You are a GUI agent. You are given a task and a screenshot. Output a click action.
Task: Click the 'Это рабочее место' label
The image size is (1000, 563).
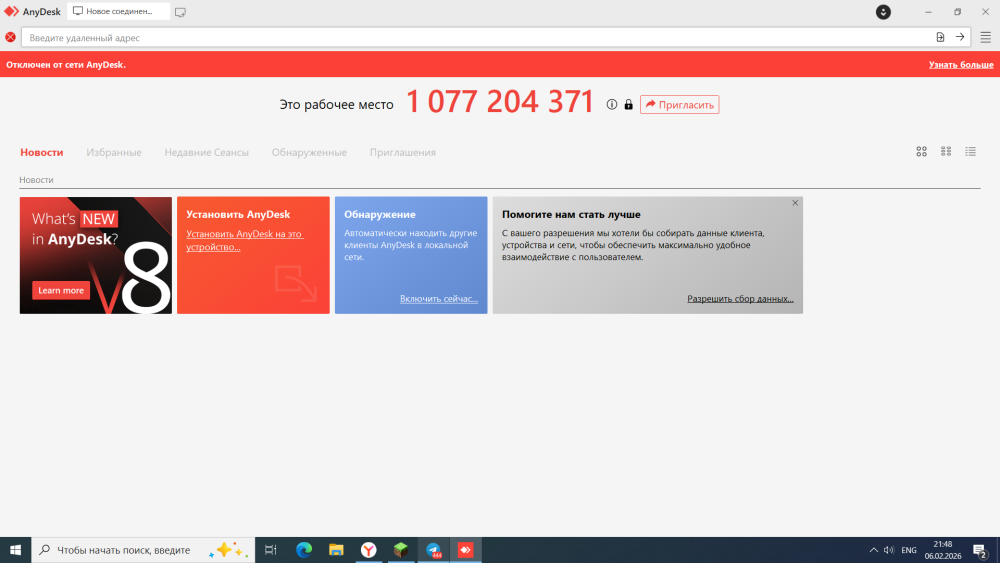click(336, 105)
